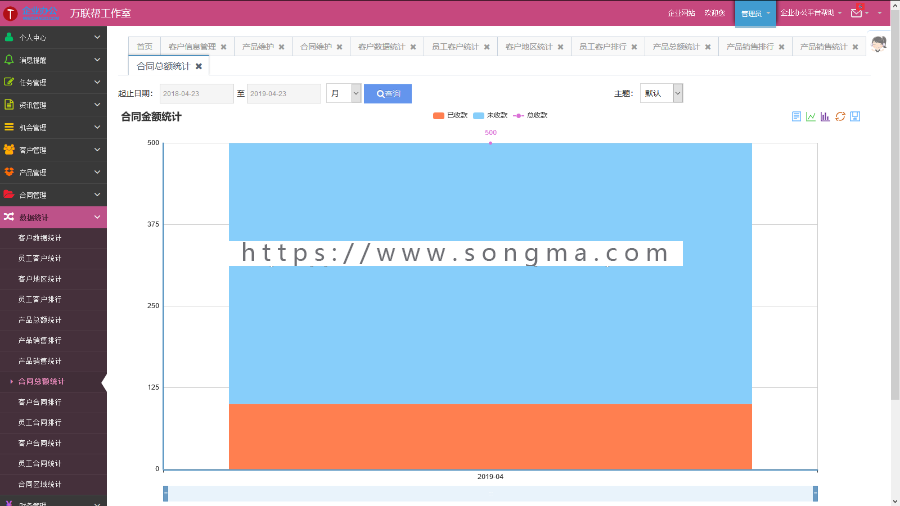Close the 客户信息管理 tab
This screenshot has width=900, height=506.
(223, 47)
